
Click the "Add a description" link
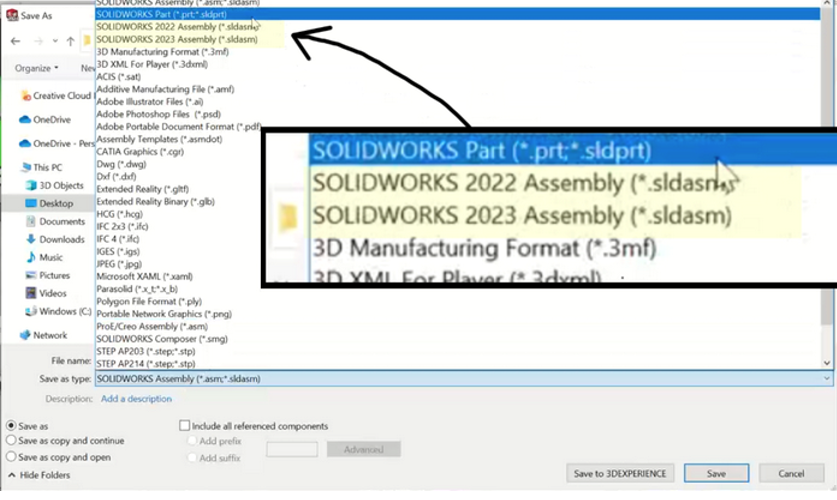(136, 399)
